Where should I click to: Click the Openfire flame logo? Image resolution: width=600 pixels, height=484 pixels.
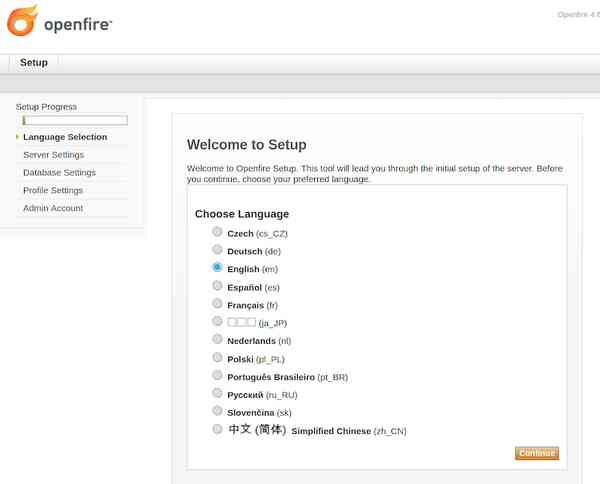point(23,21)
